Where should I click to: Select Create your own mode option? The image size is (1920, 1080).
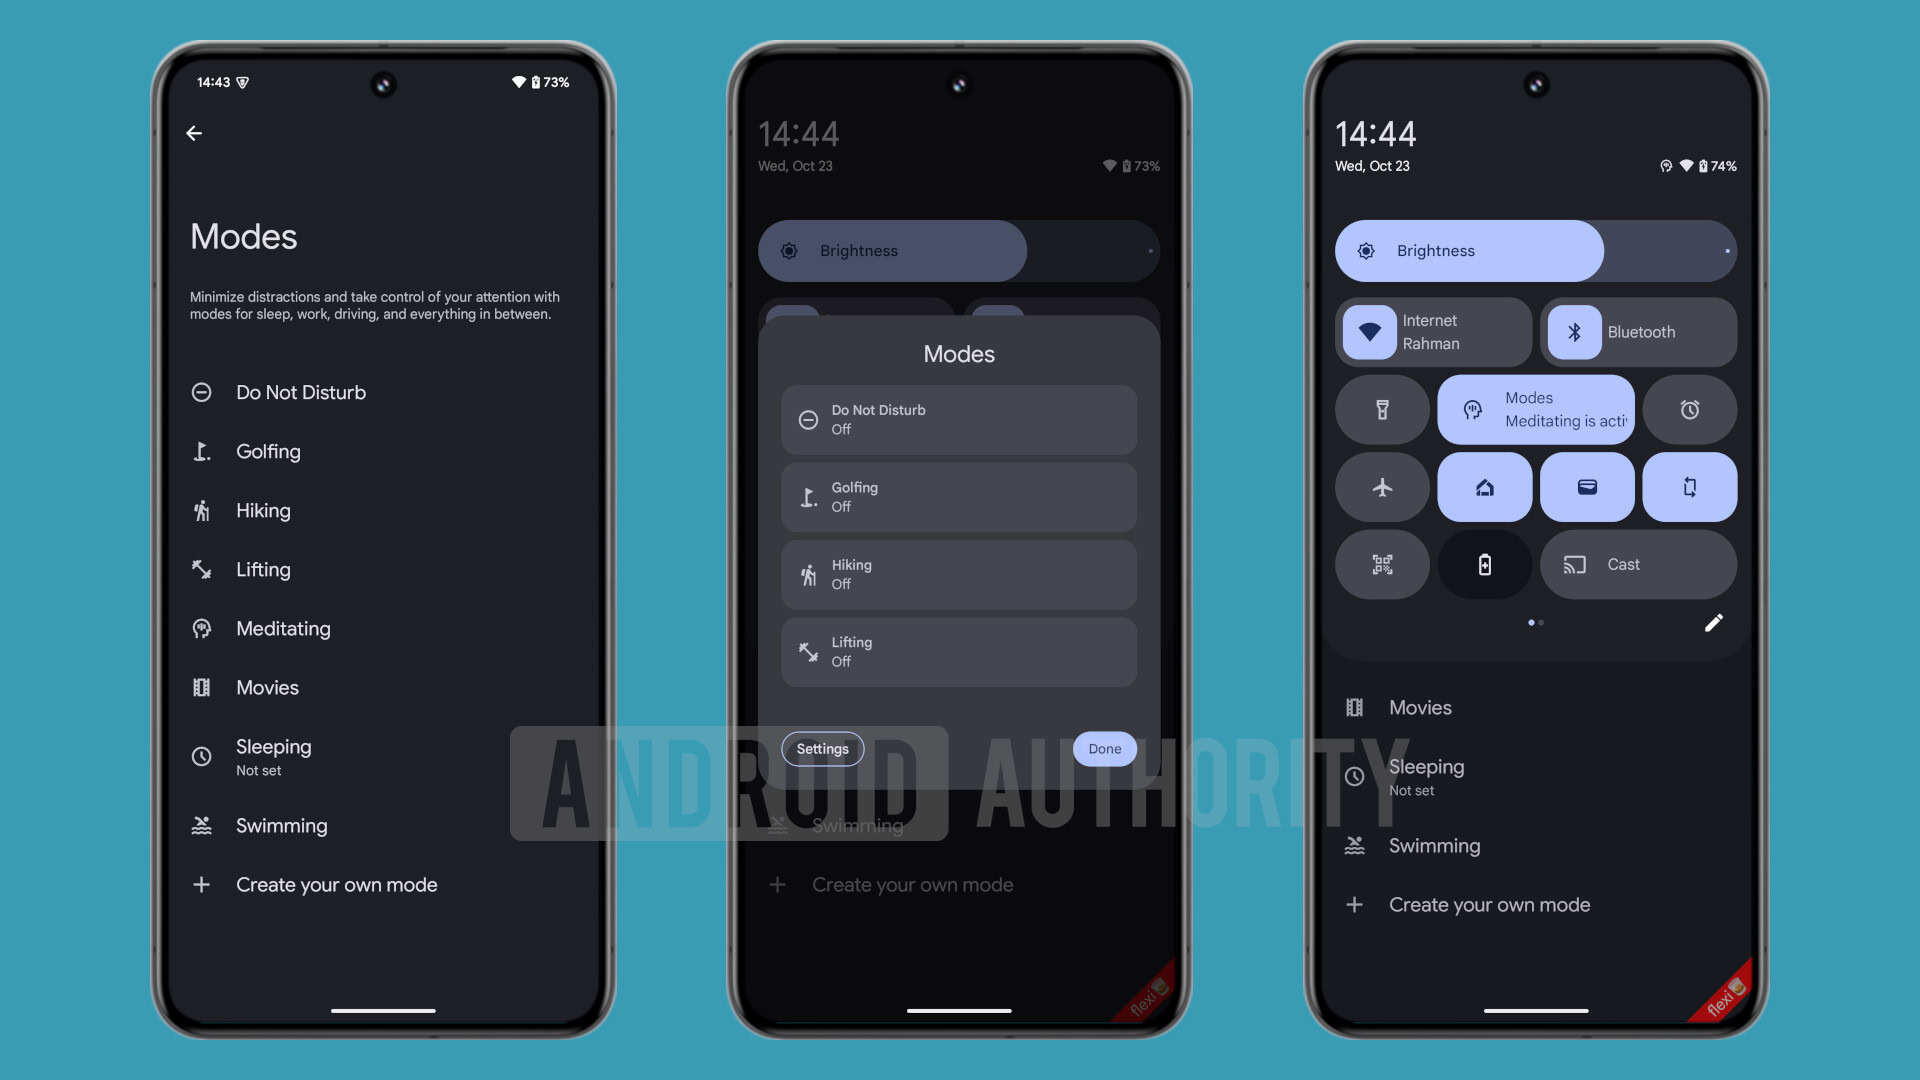[336, 884]
